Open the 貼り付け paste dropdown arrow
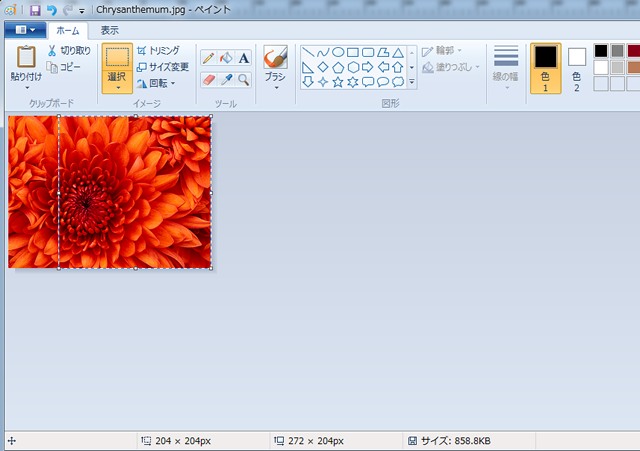 26,87
